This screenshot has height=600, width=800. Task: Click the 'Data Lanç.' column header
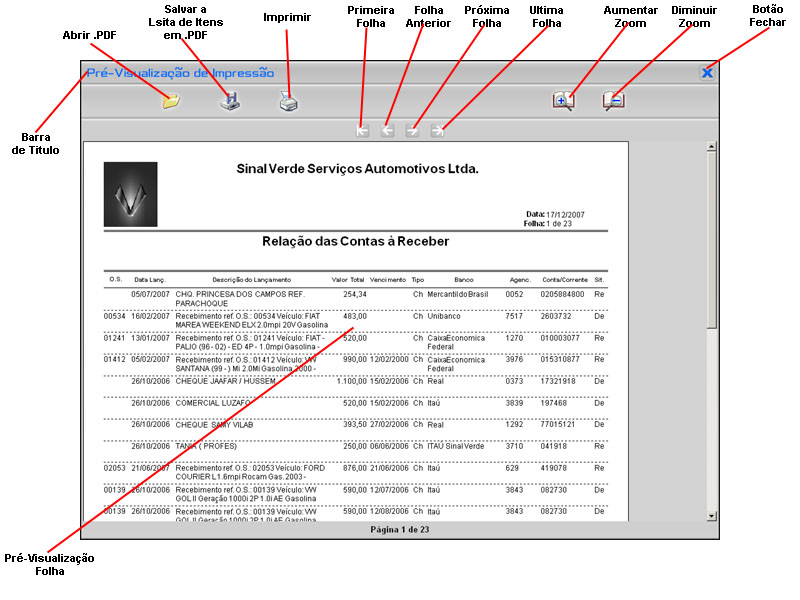click(150, 280)
